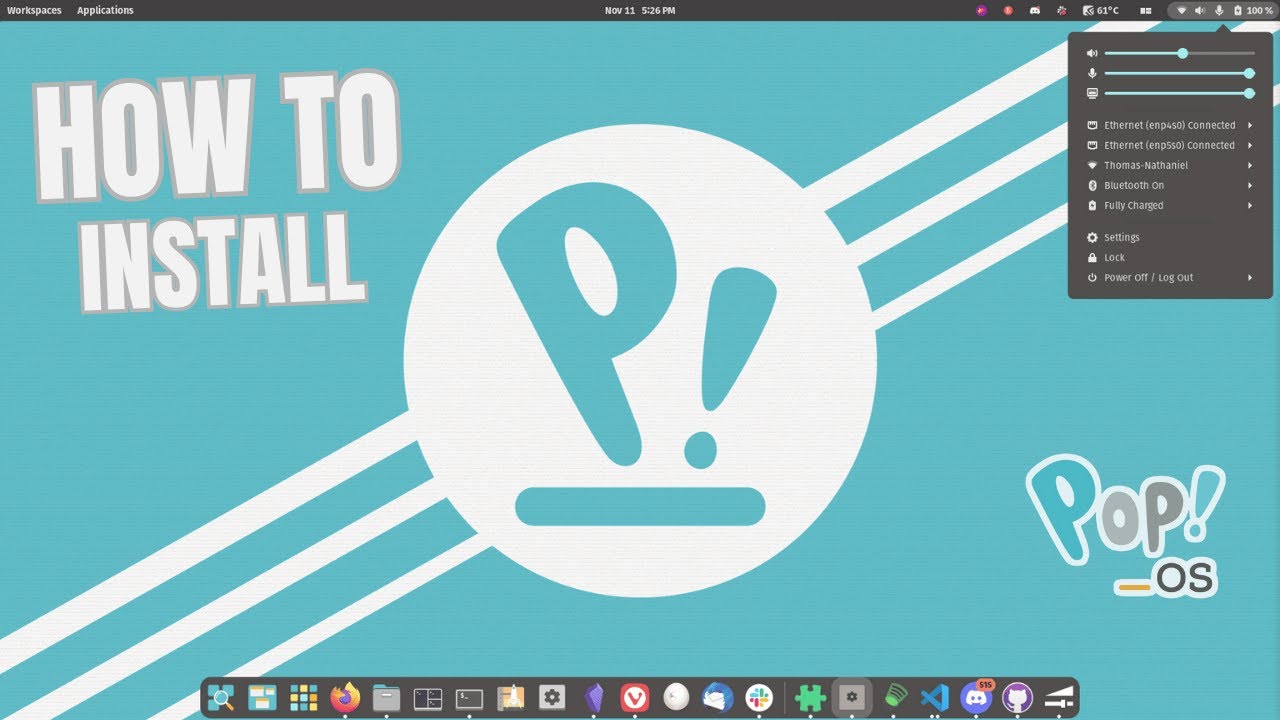Open the Applications menu in top bar
This screenshot has width=1280, height=720.
(x=105, y=10)
